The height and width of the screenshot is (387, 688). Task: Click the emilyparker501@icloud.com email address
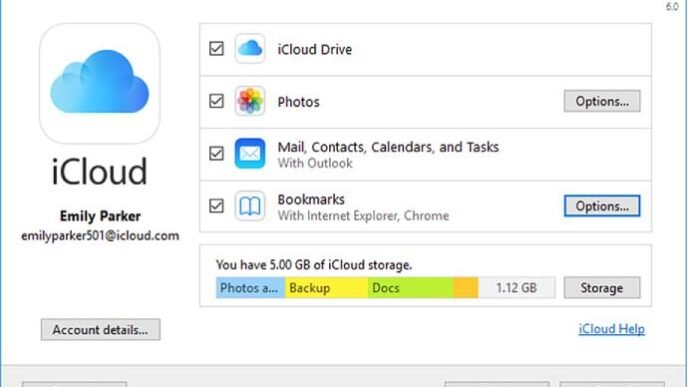tap(100, 236)
